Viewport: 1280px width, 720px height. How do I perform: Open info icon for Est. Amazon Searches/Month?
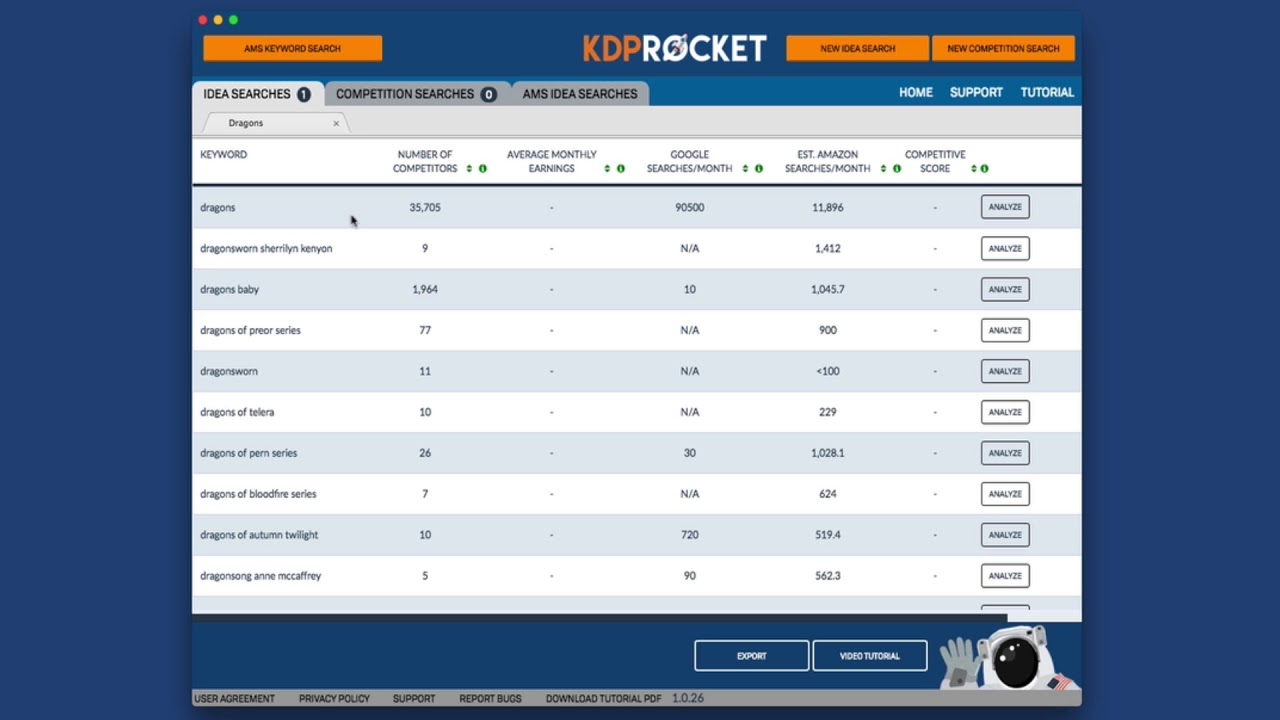point(897,169)
